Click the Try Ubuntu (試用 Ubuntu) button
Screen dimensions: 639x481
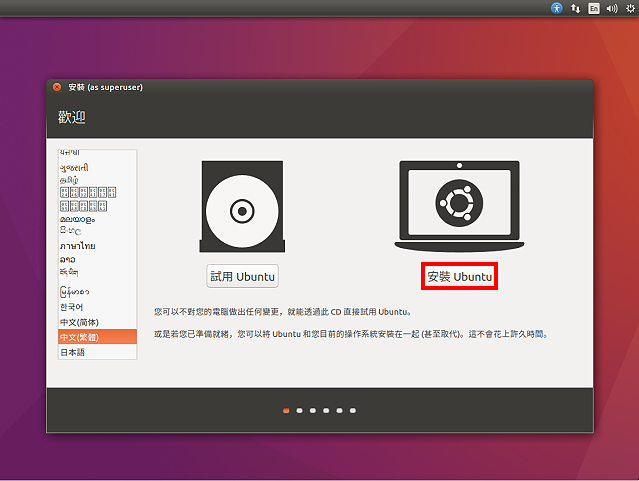coord(242,276)
